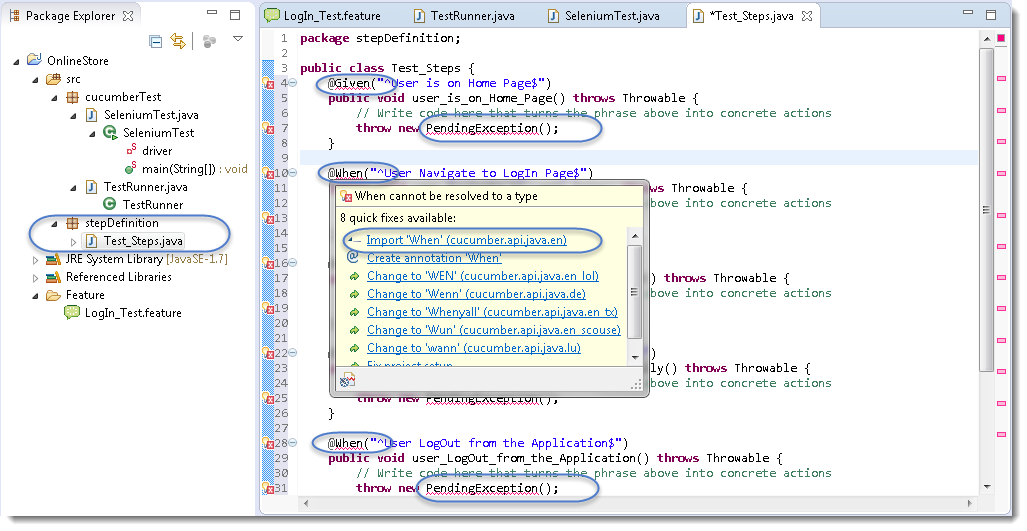Click the quick fix popup scrollbar thumb
The width and height of the screenshot is (1027, 531).
click(634, 291)
